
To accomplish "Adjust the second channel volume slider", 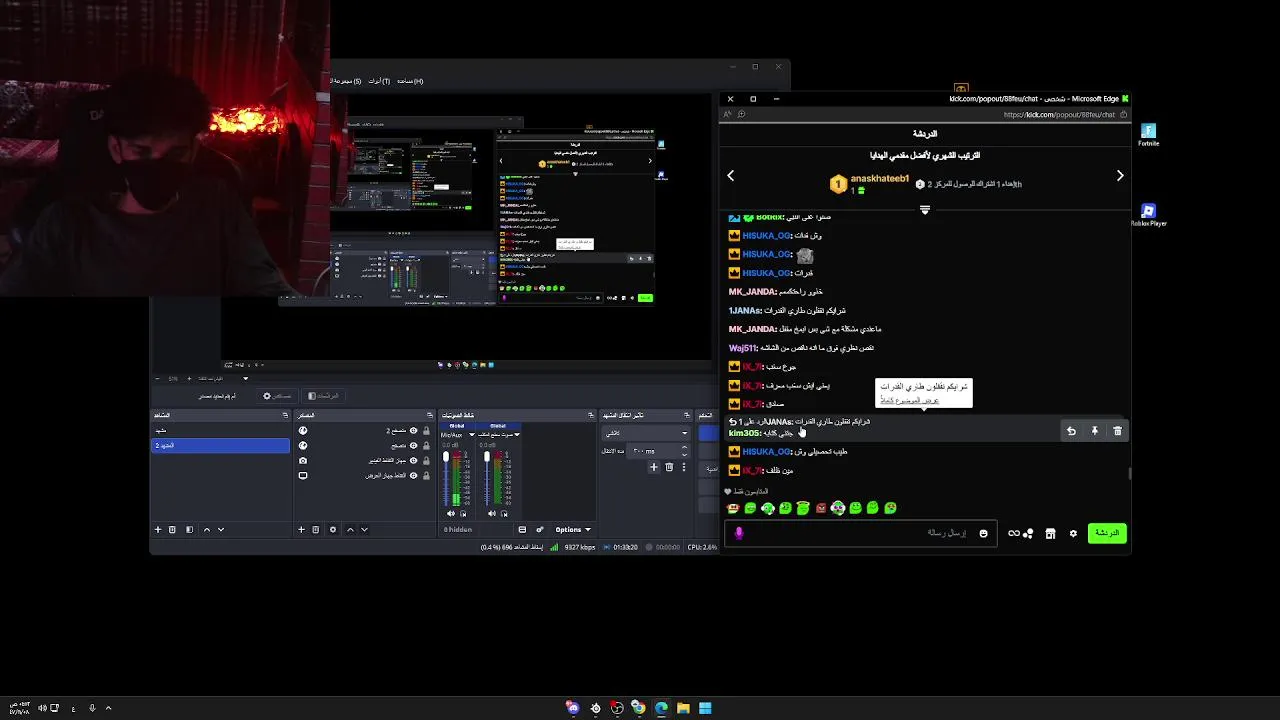I will [x=487, y=479].
